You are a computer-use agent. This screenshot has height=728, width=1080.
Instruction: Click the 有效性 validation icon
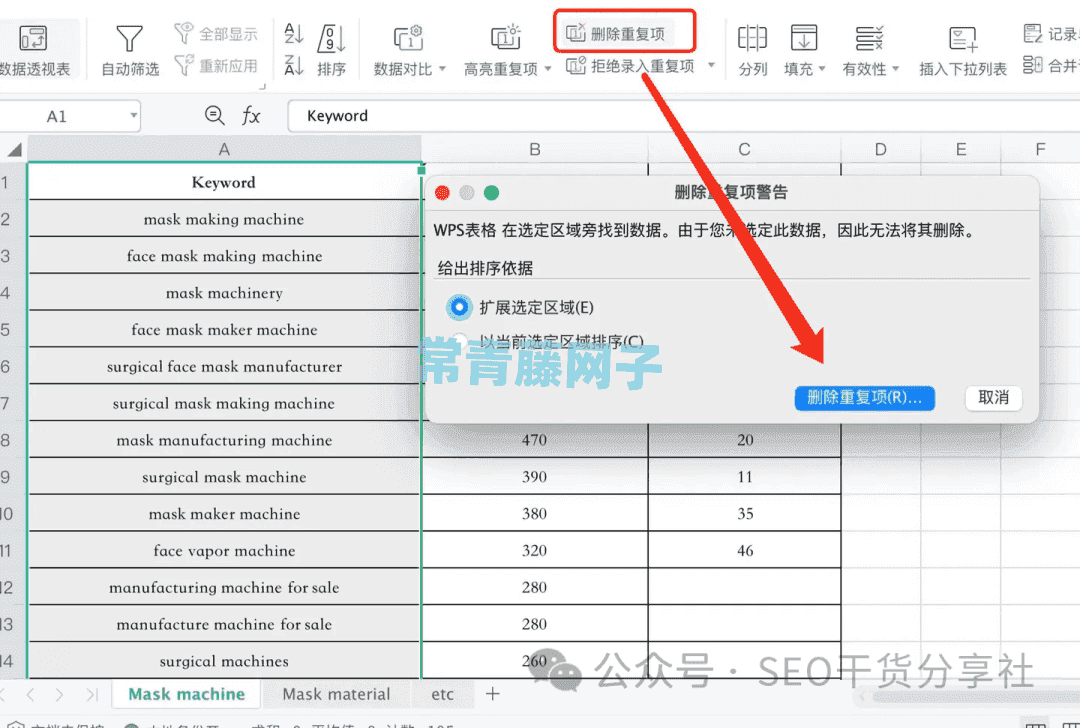[869, 39]
